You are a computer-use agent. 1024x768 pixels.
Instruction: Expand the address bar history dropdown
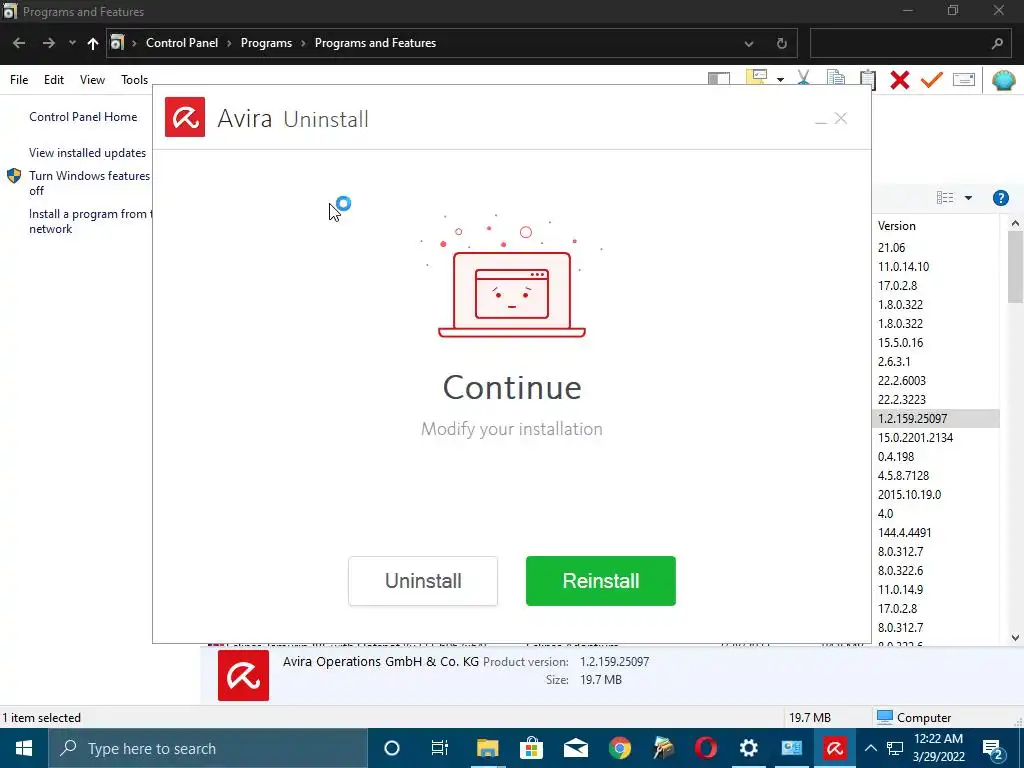coord(748,44)
